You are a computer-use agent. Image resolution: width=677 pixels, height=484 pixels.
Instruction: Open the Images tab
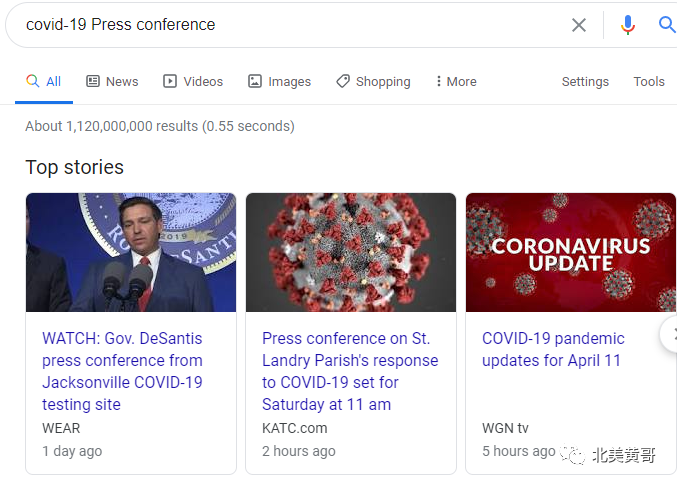coord(279,81)
